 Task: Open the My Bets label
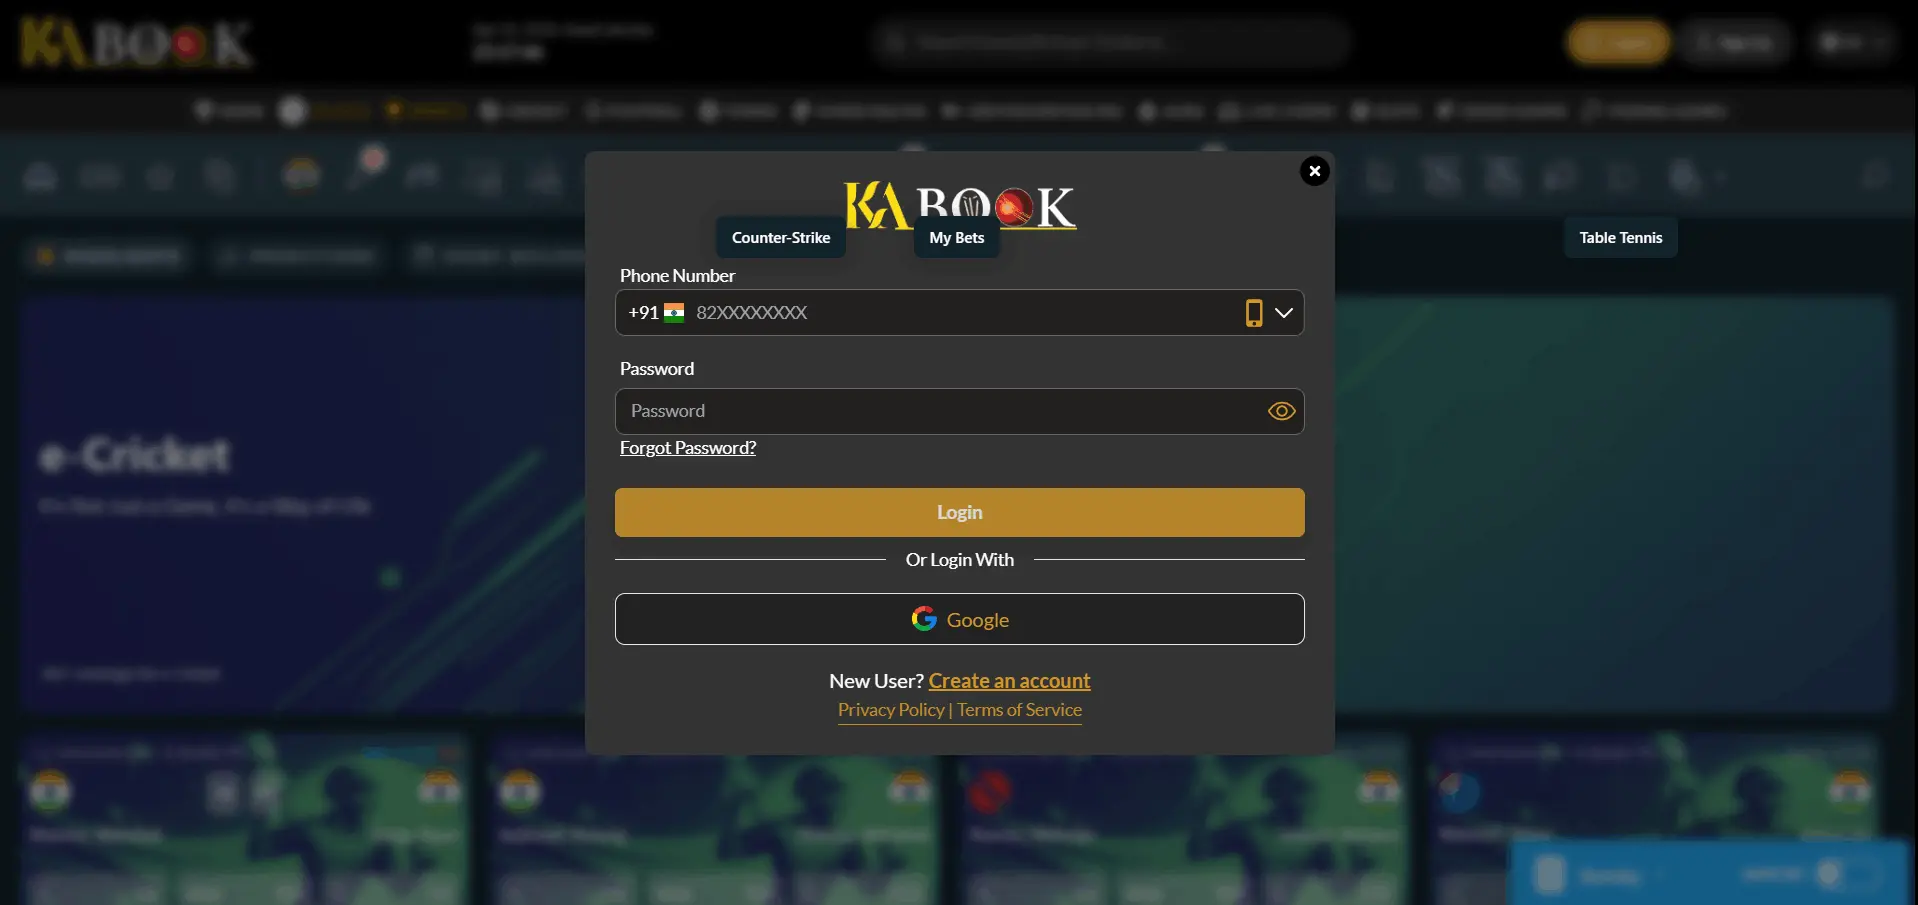(956, 238)
